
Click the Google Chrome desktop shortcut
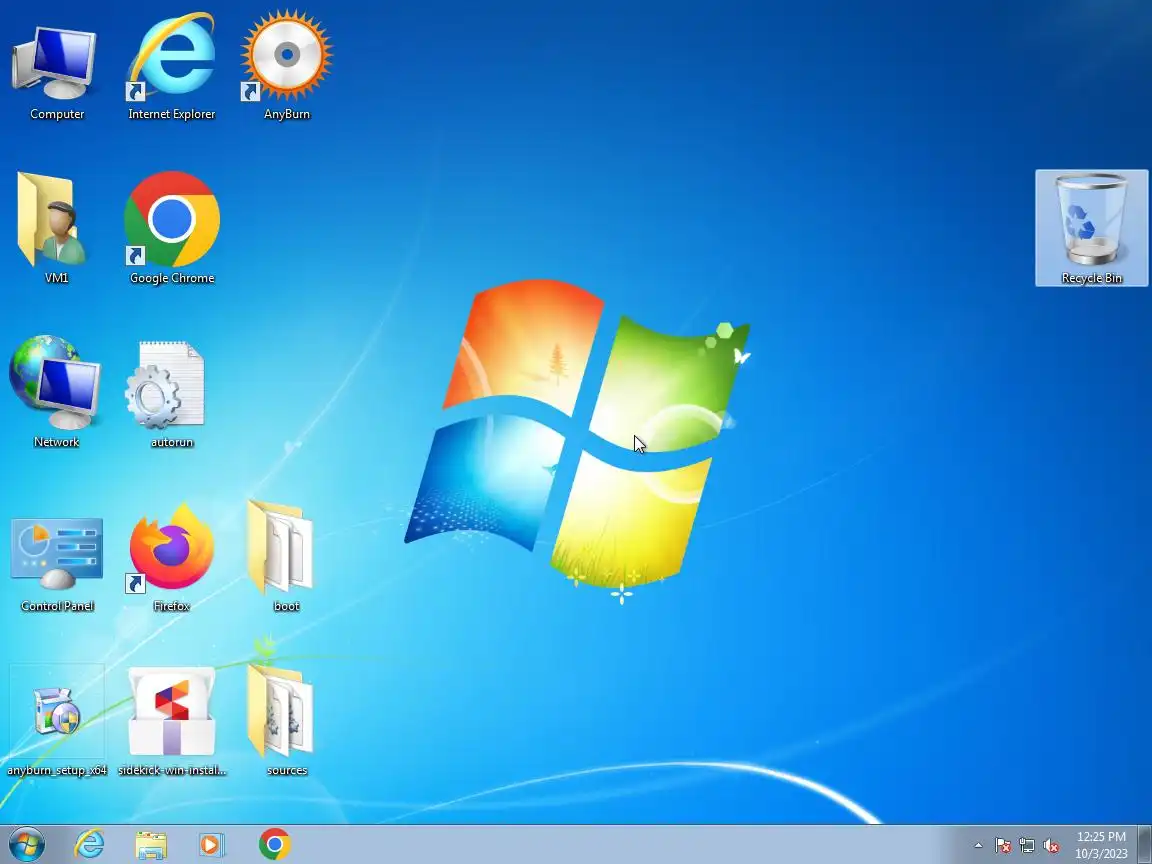coord(172,228)
